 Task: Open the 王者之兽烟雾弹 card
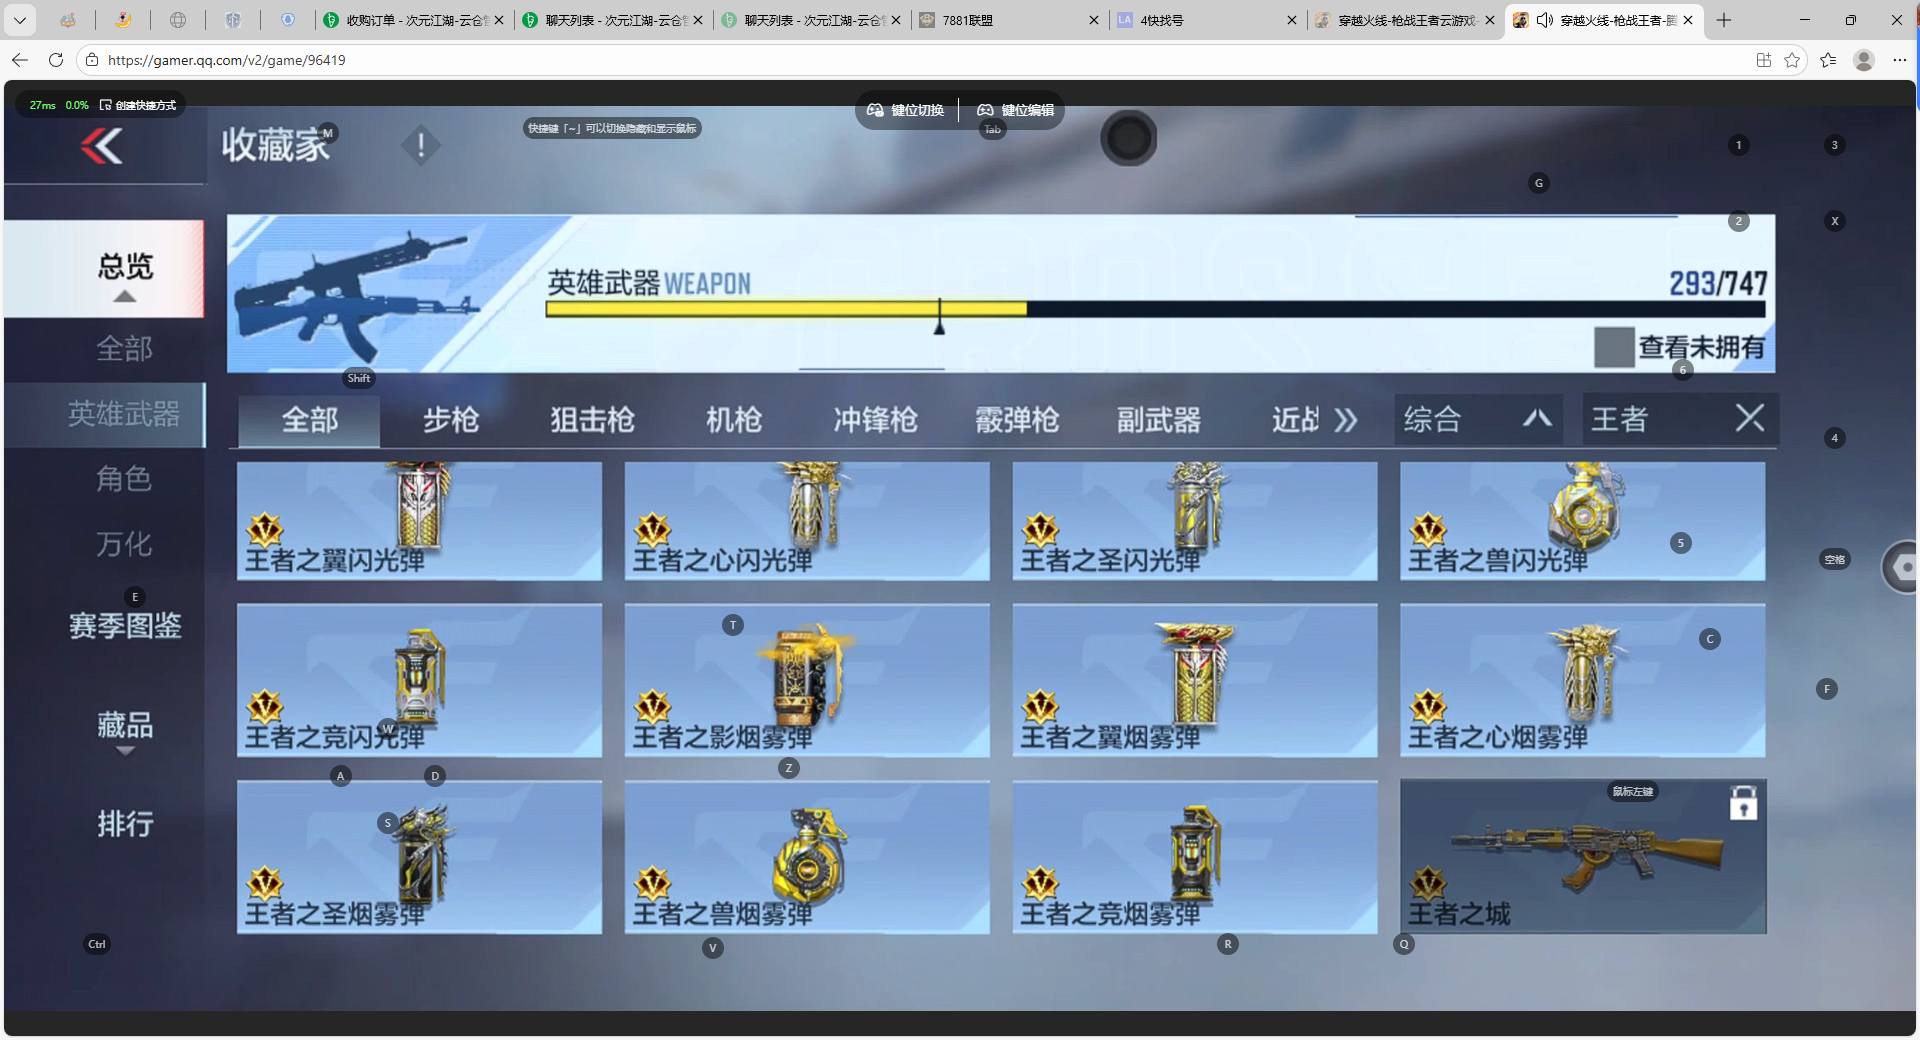click(x=807, y=857)
